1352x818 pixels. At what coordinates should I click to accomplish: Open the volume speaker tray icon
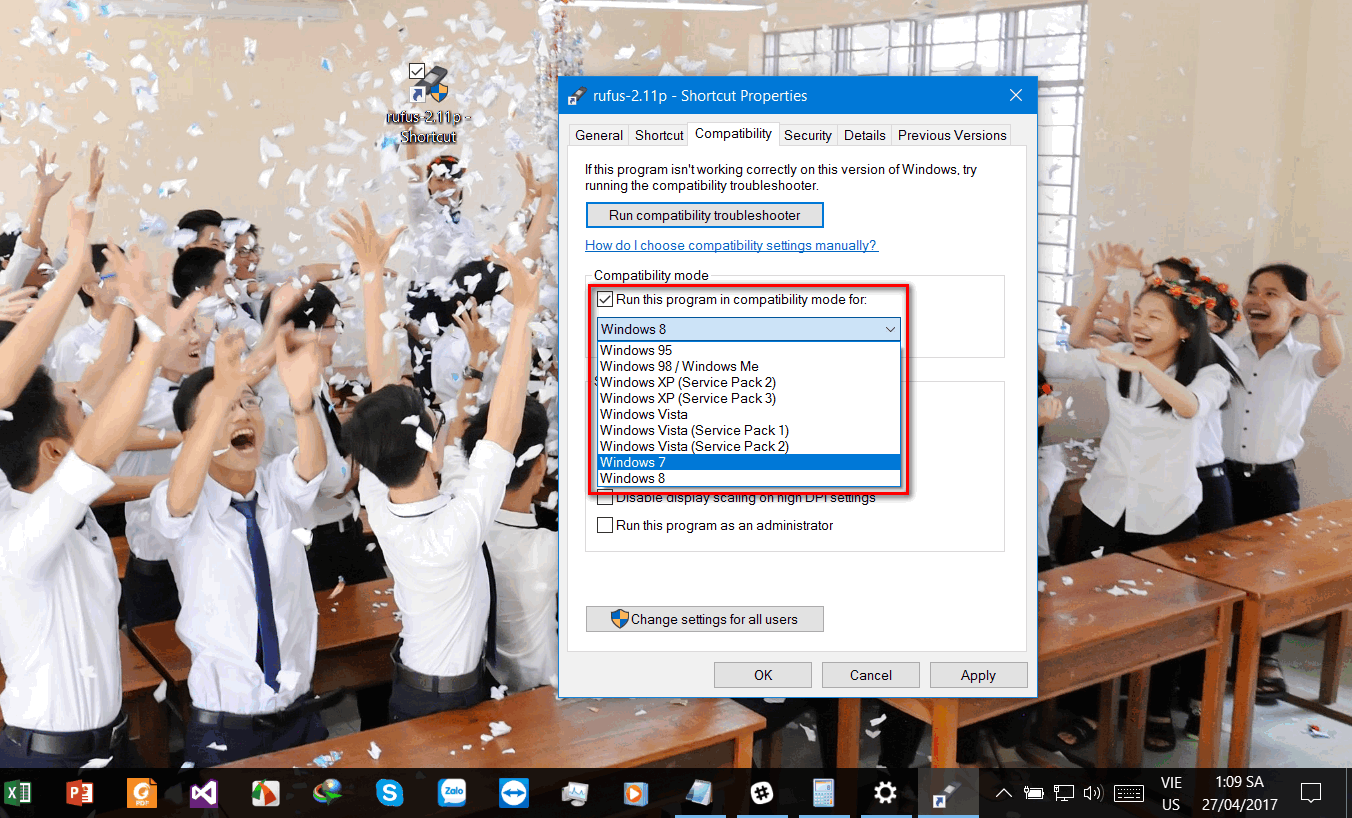1092,794
